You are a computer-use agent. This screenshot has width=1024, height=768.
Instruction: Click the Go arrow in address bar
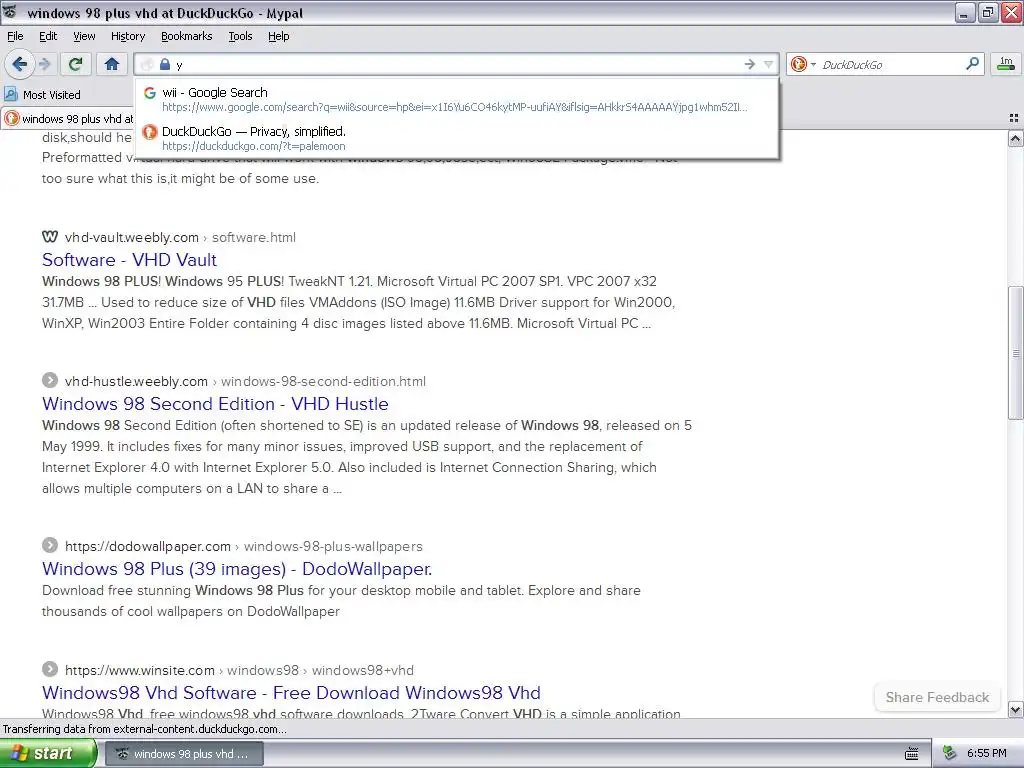pos(749,64)
